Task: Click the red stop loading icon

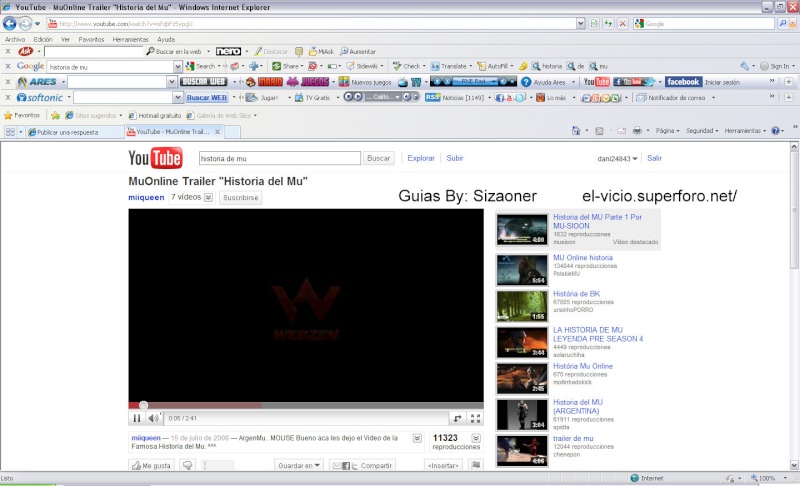Action: 622,23
